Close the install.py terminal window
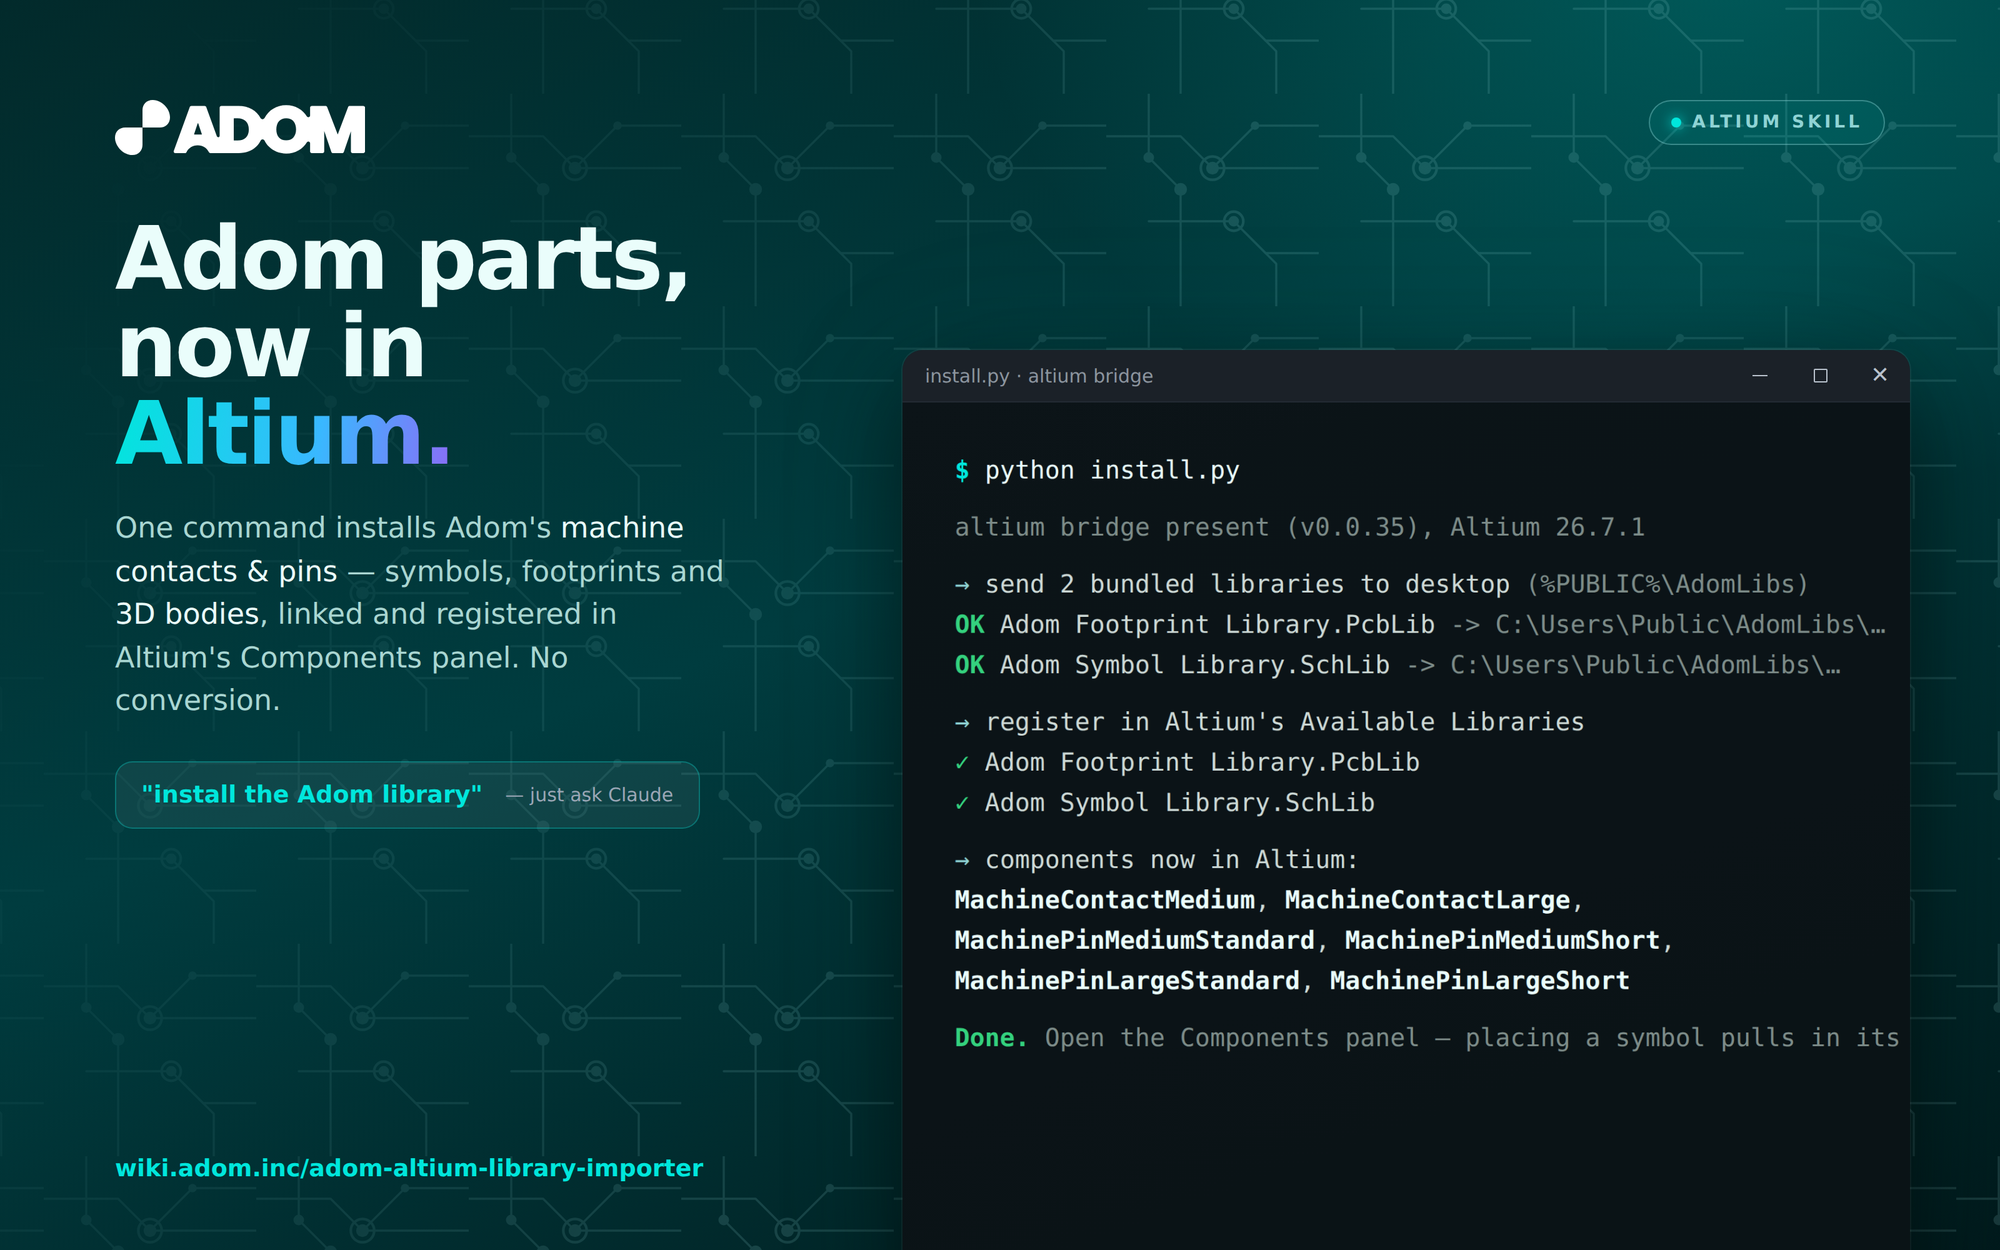Screen dimensions: 2000x1250 tap(1880, 374)
